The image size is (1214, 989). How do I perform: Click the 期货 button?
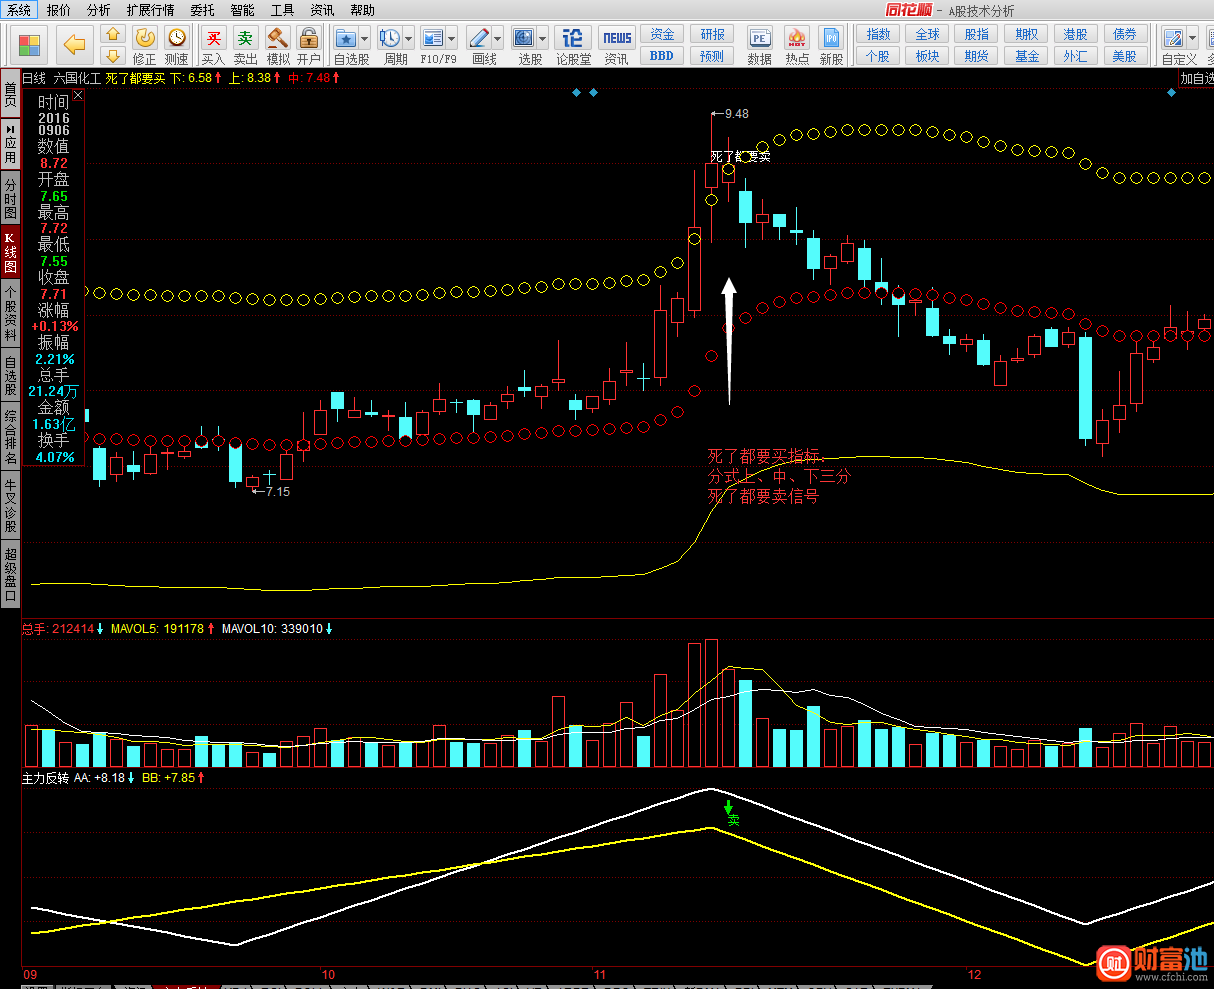[x=977, y=56]
